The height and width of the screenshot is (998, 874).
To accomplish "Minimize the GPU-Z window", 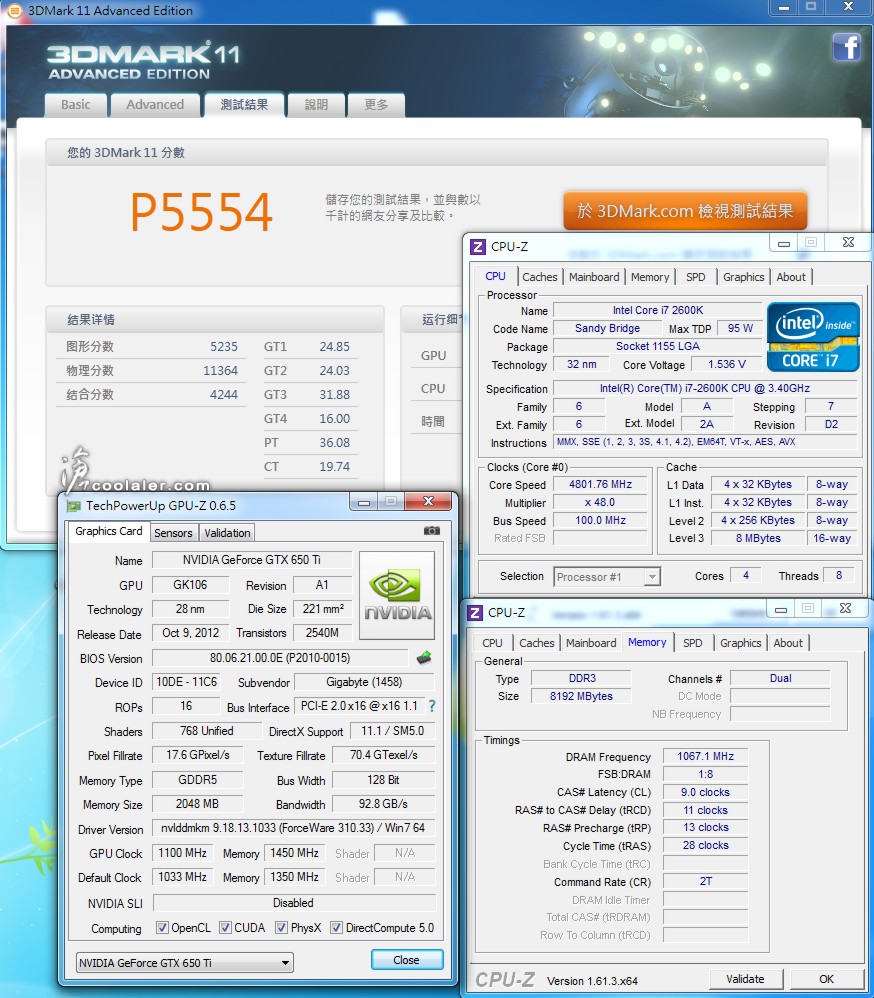I will pyautogui.click(x=364, y=502).
